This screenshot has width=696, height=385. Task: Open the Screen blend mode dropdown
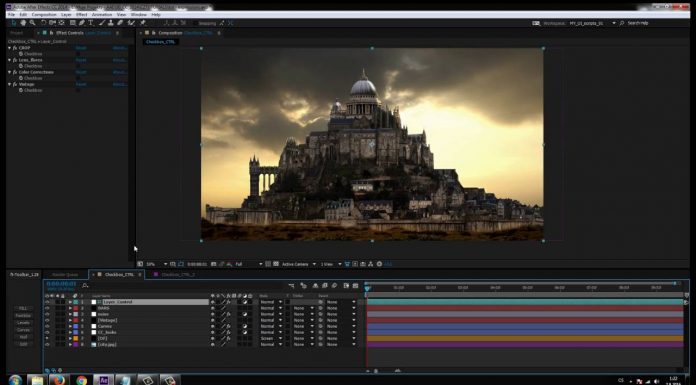[270, 338]
